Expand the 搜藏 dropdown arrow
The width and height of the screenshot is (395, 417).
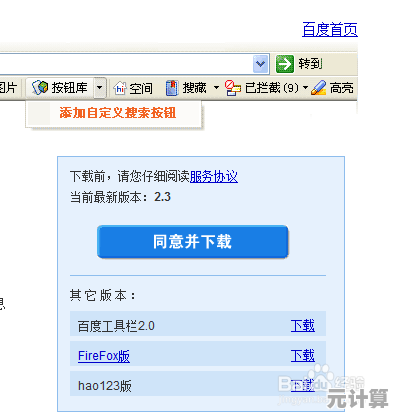(x=216, y=88)
